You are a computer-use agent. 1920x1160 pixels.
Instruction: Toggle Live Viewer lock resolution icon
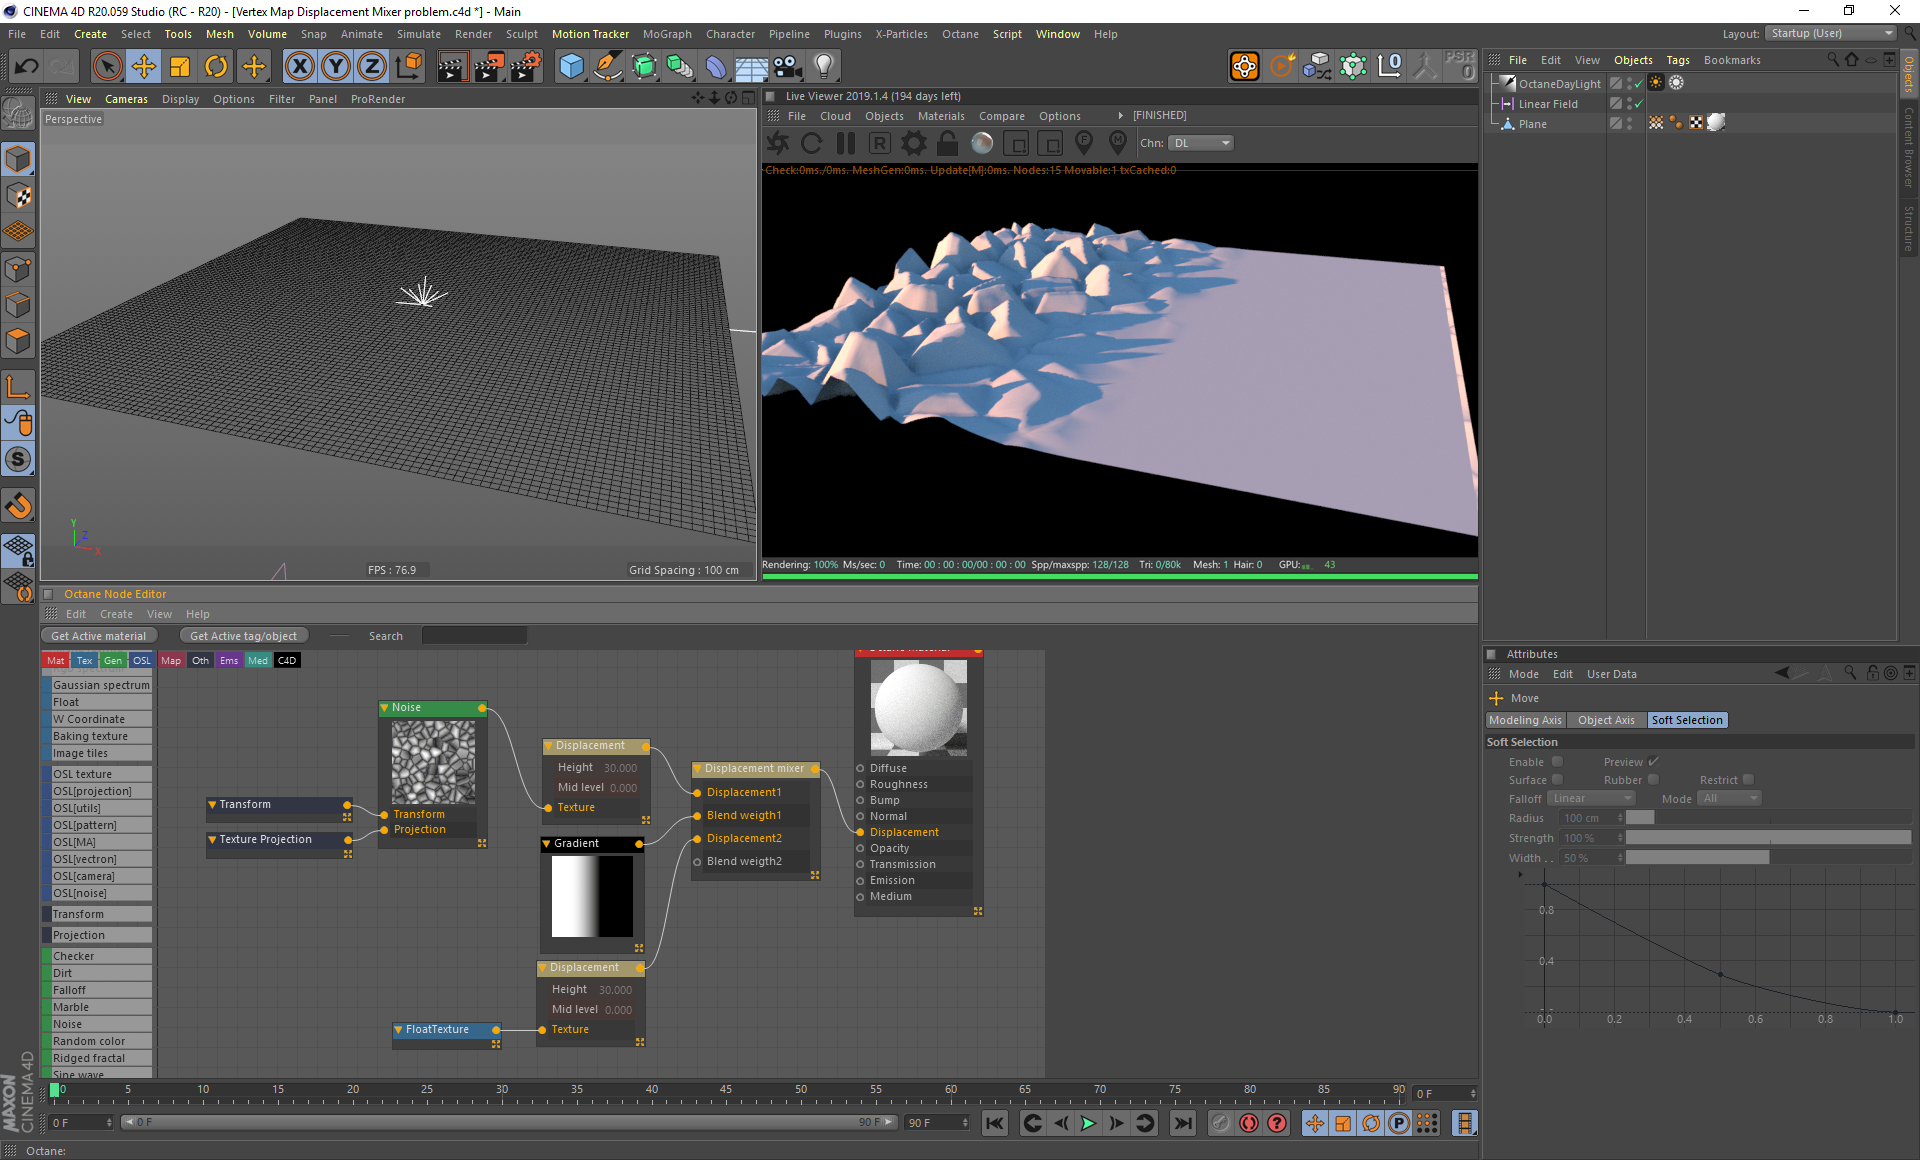coord(947,143)
